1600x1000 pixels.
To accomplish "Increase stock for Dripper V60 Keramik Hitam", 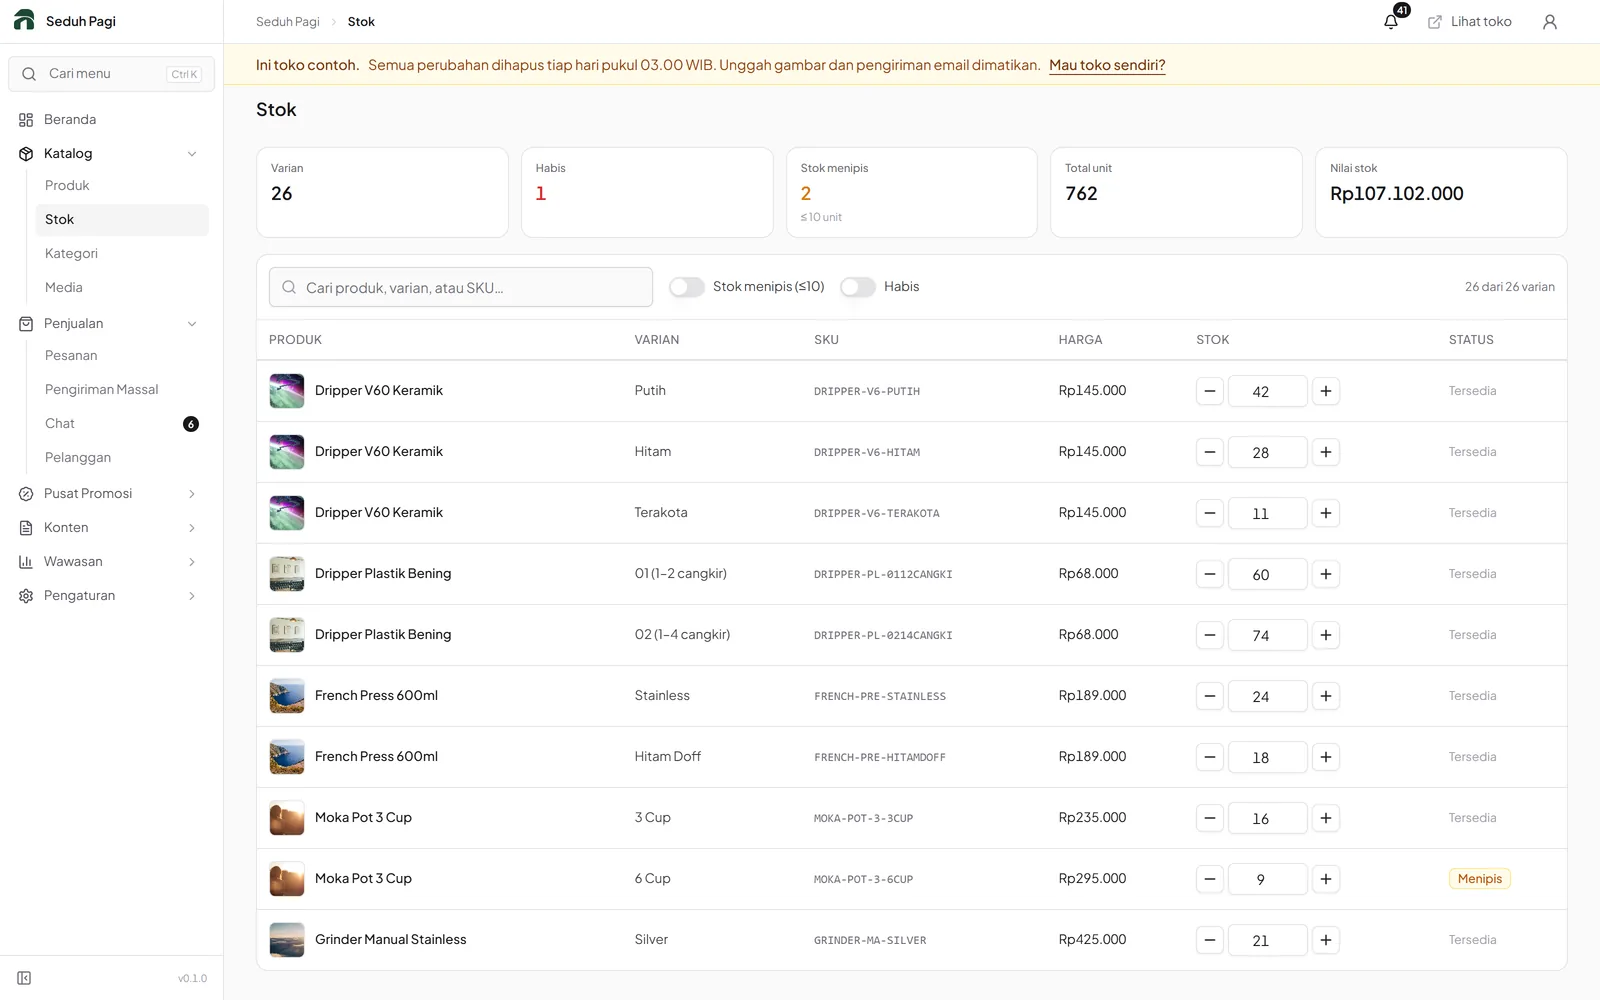I will point(1326,452).
